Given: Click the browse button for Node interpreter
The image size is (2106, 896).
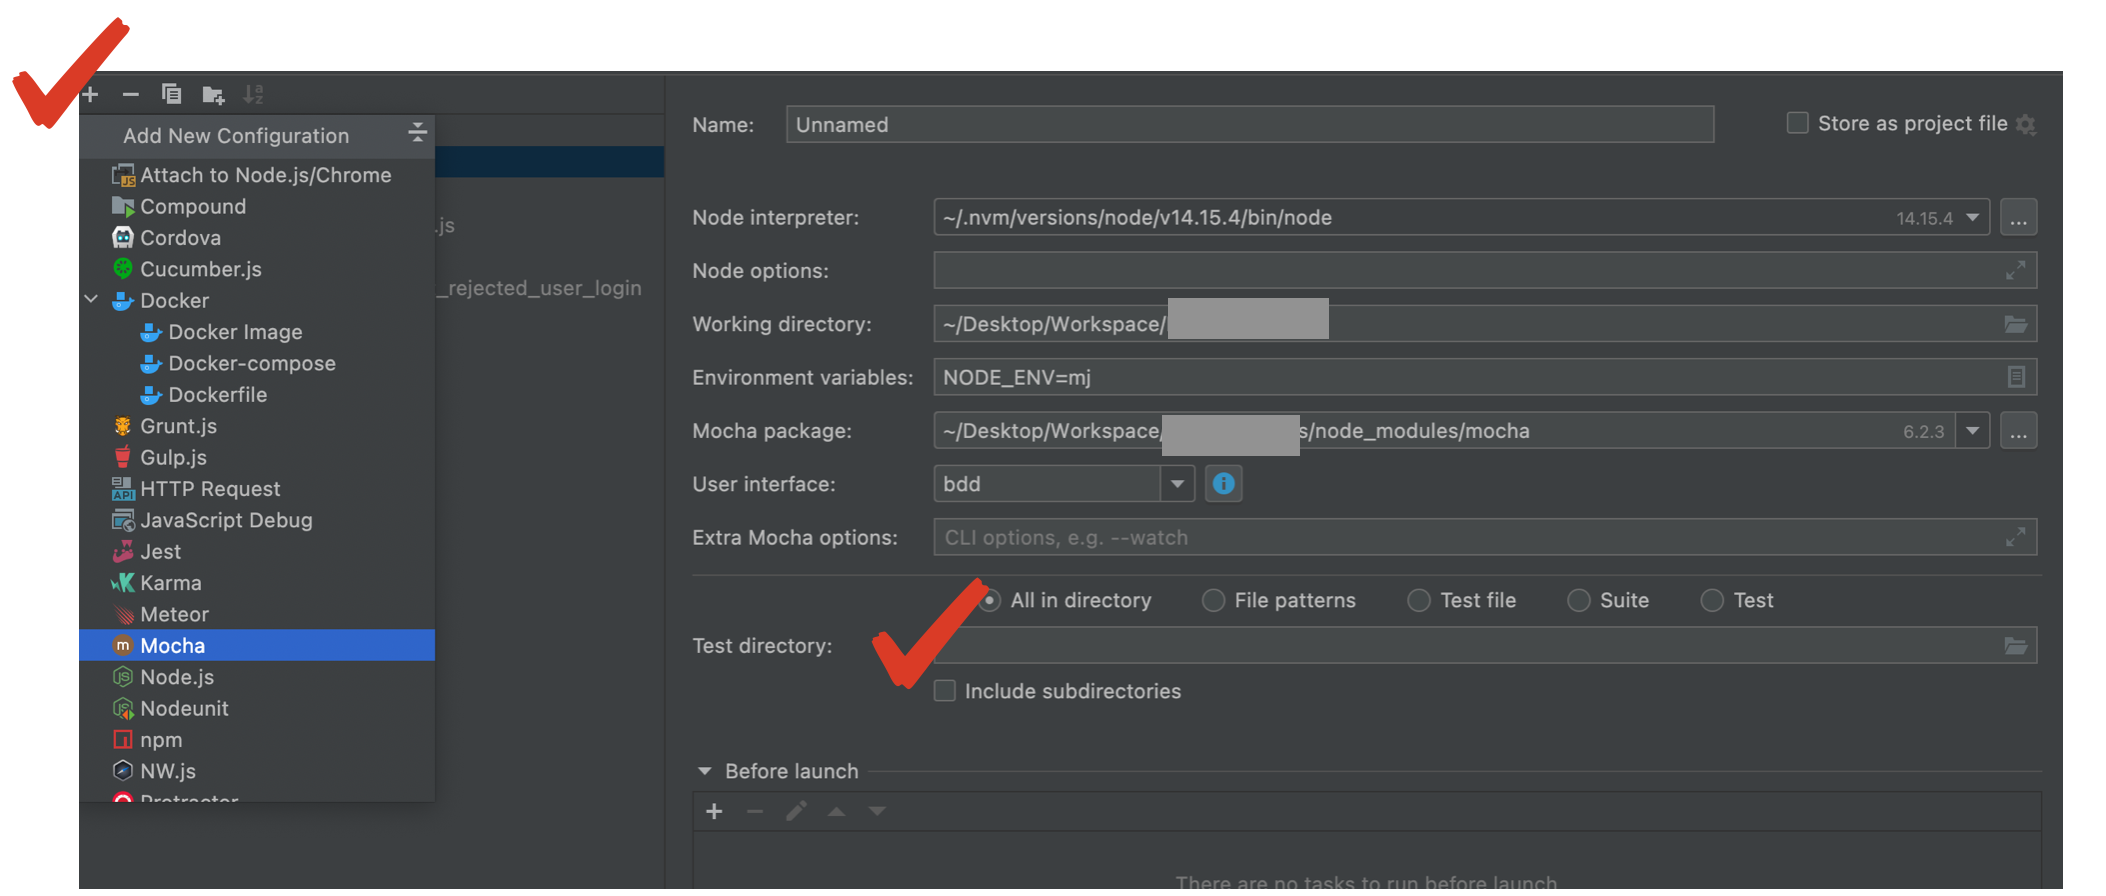Looking at the screenshot, I should [2018, 217].
